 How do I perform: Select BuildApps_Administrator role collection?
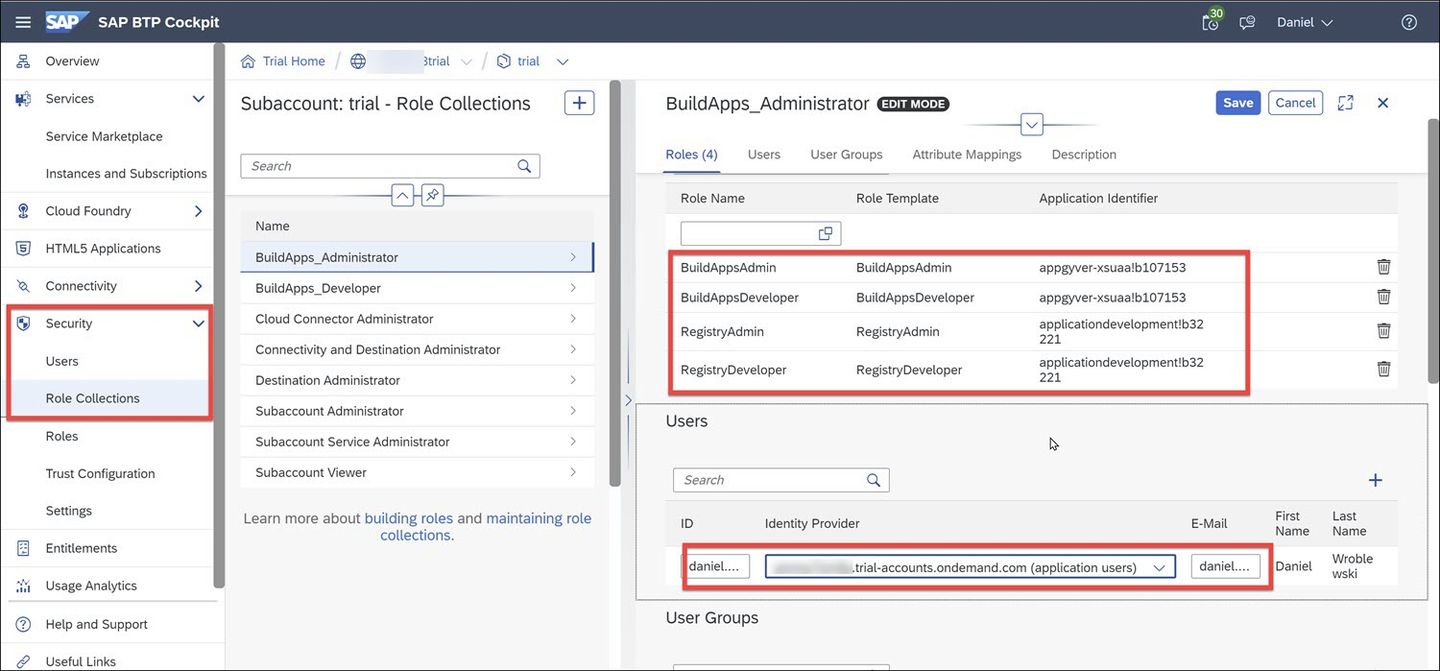(417, 257)
